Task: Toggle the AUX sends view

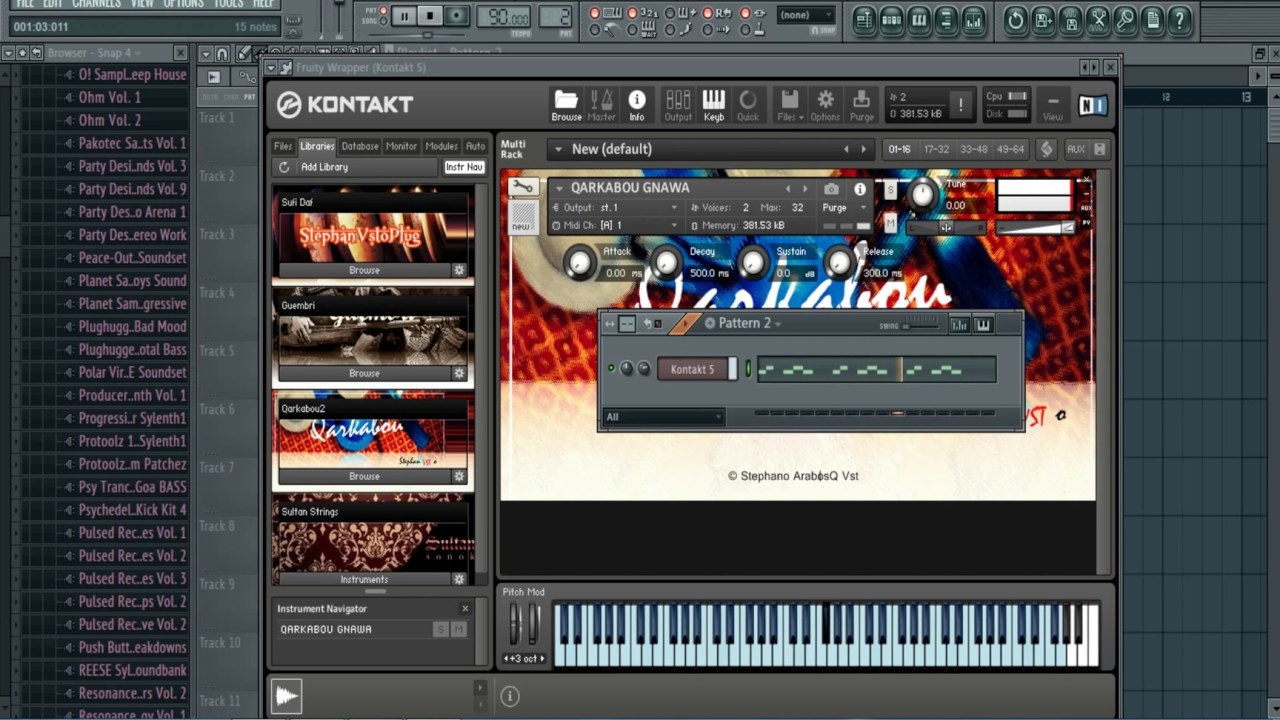Action: [x=1076, y=149]
